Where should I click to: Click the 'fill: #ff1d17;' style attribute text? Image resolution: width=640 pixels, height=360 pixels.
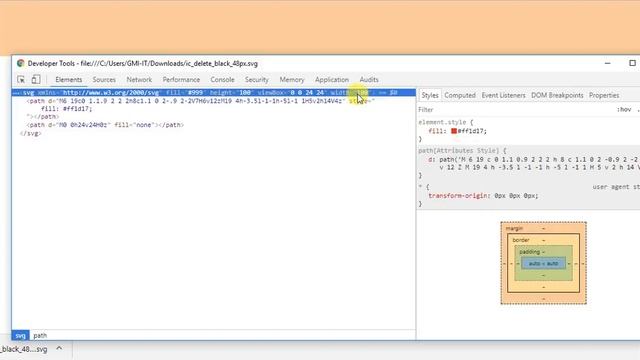[x=67, y=109]
